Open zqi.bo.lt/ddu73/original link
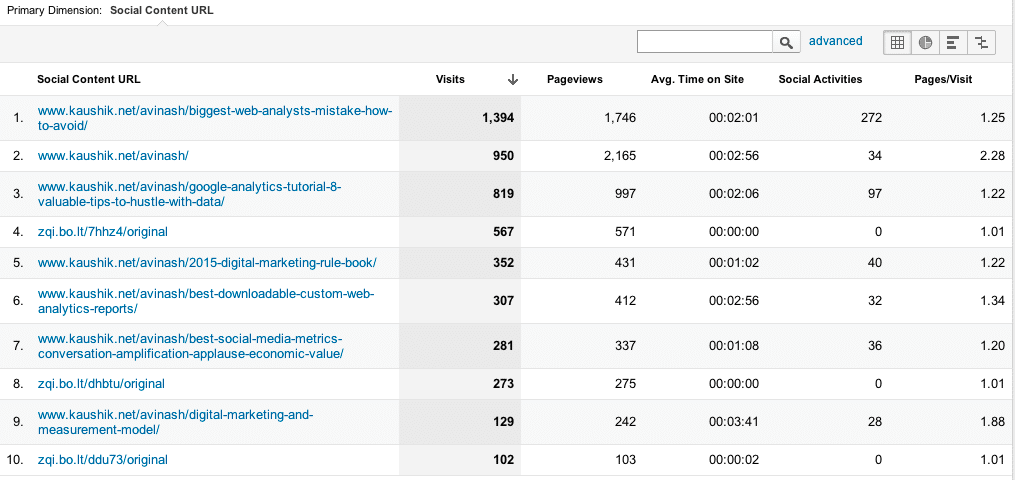 (102, 460)
